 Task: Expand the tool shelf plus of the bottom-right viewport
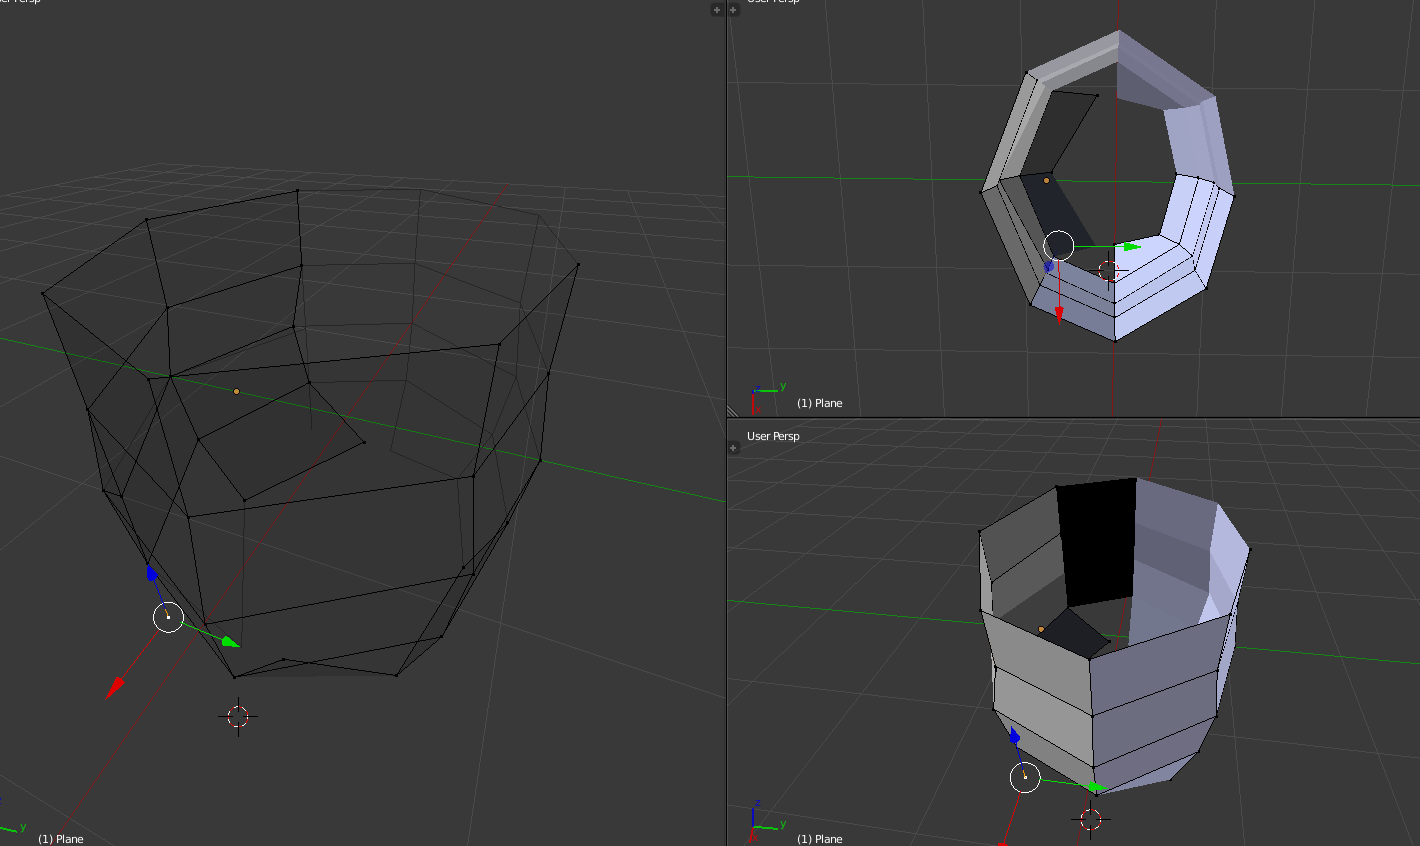(733, 448)
